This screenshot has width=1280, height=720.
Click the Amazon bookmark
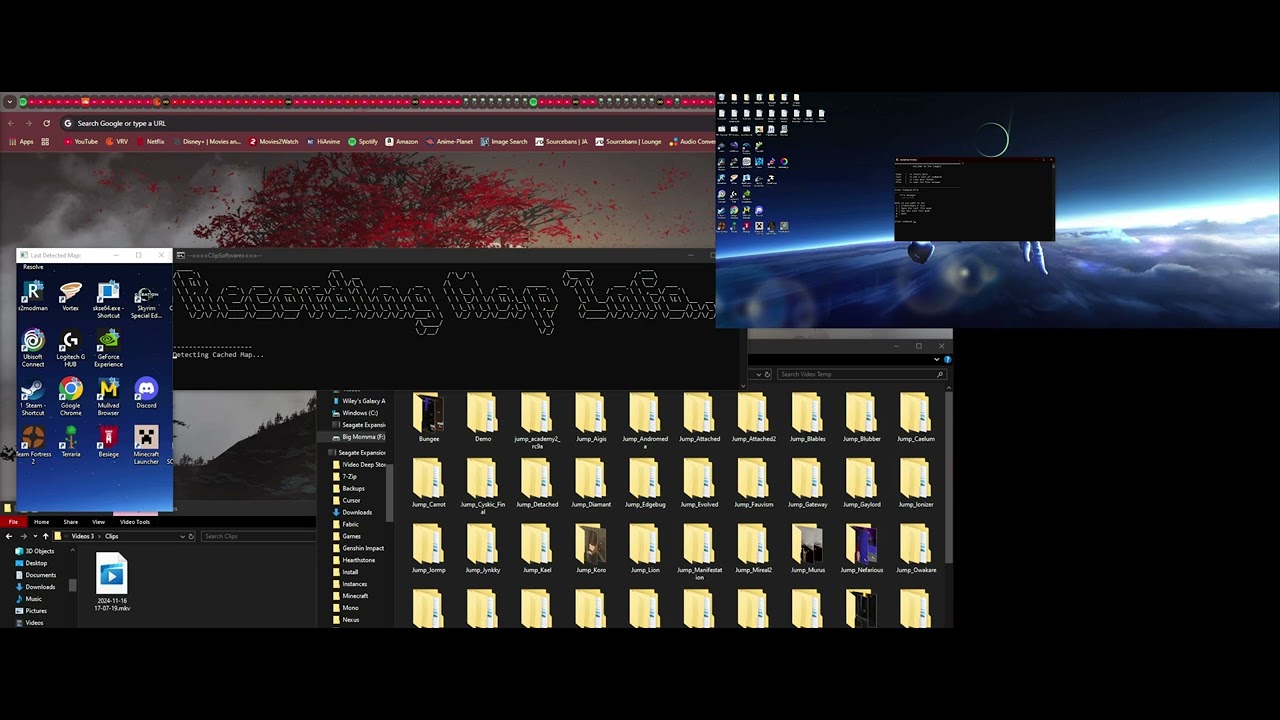tap(401, 142)
